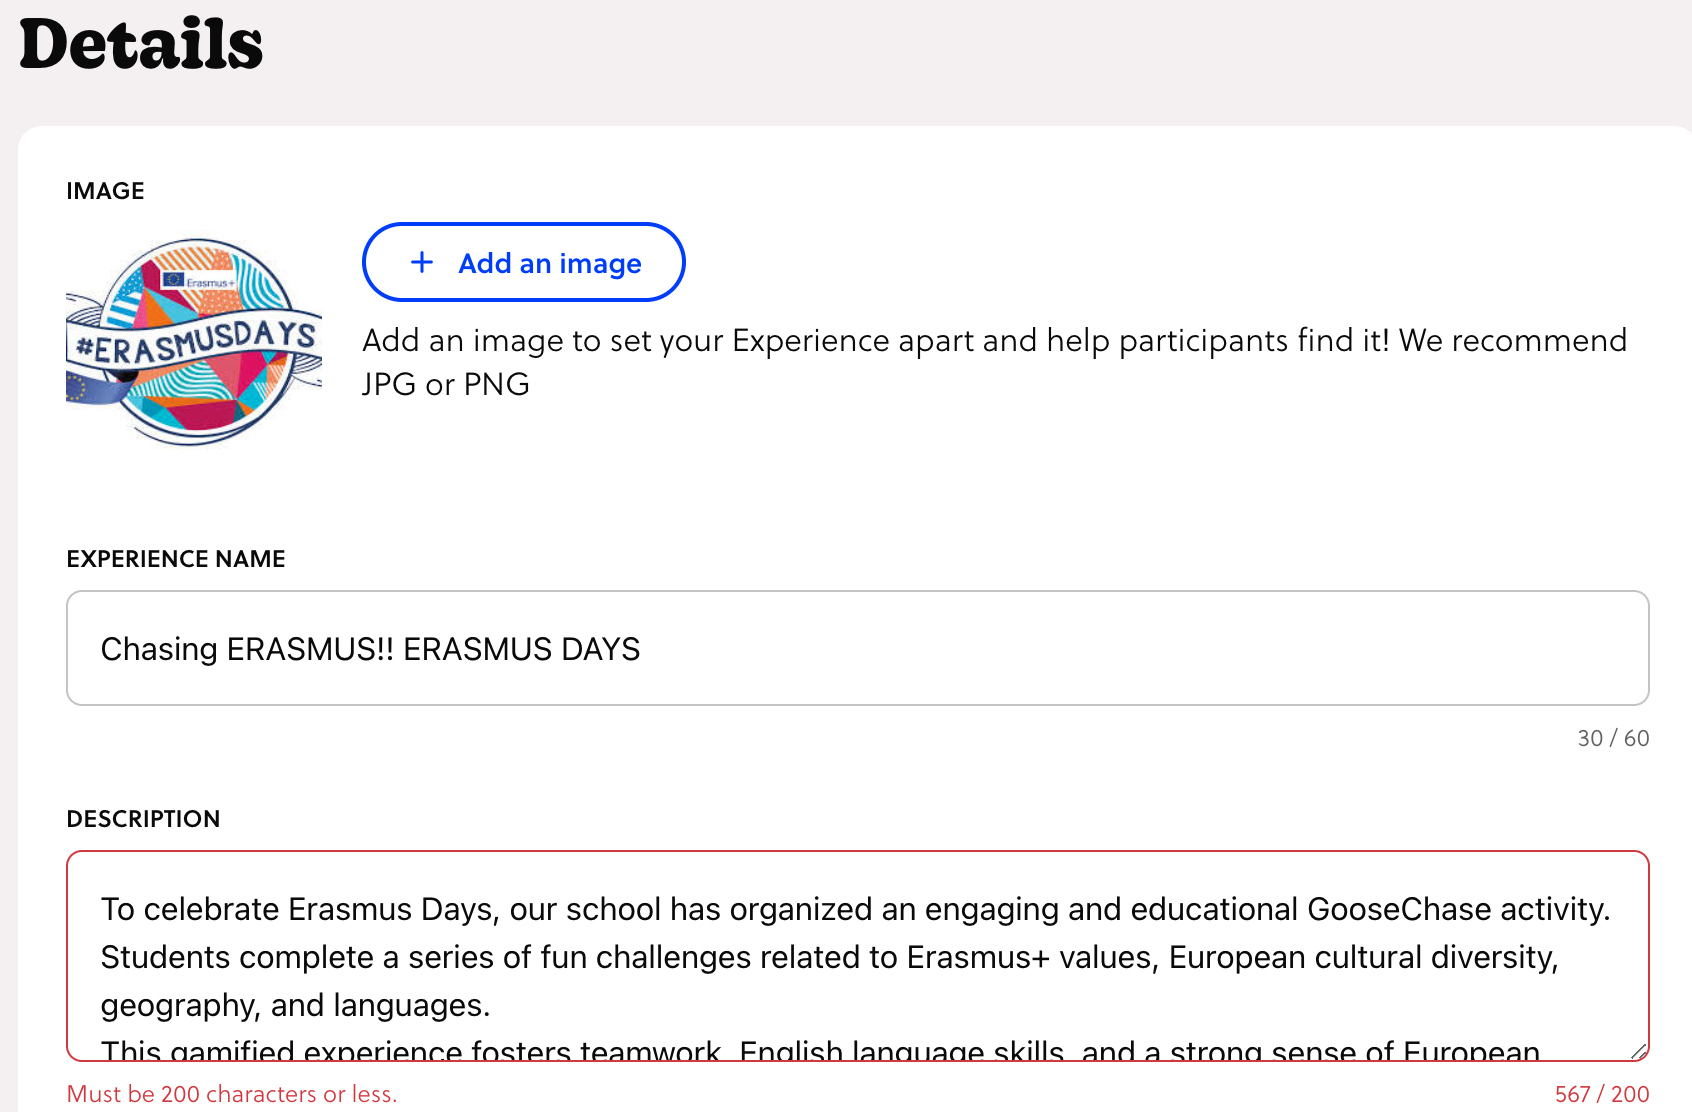Click the plus icon in Add an image
1692x1112 pixels.
coord(422,263)
